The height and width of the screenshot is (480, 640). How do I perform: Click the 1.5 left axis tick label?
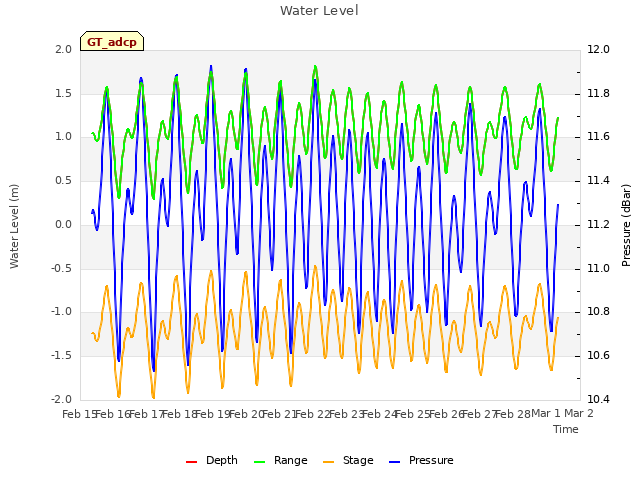pyautogui.click(x=63, y=93)
